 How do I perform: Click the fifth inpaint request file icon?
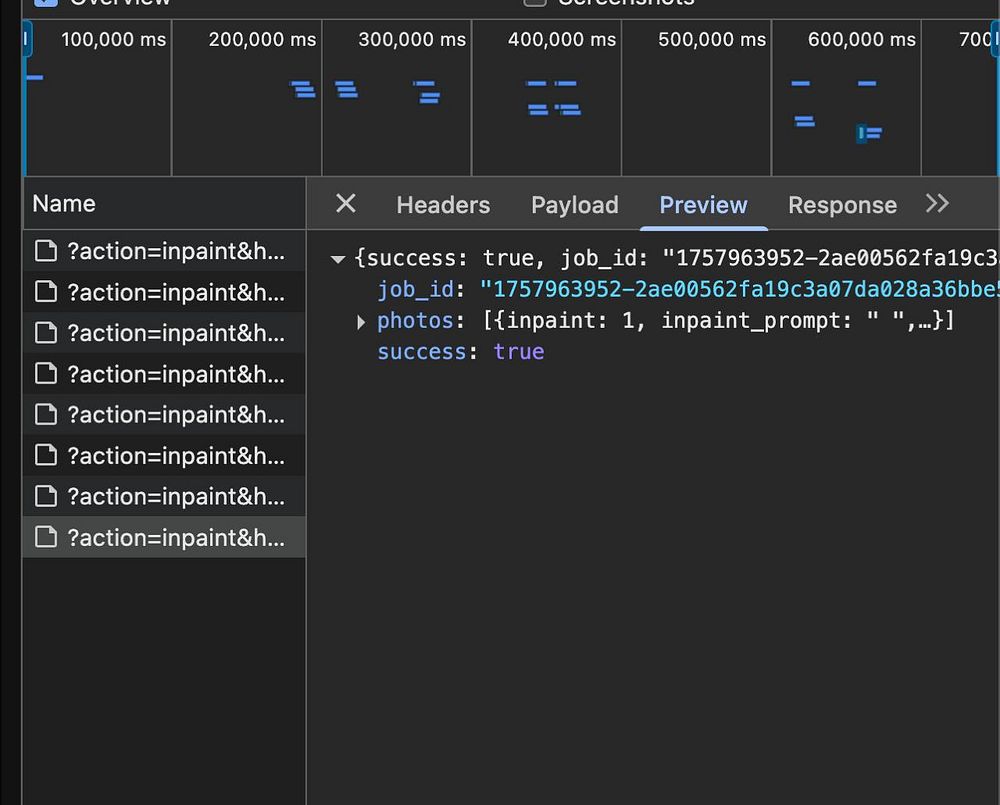click(x=46, y=414)
